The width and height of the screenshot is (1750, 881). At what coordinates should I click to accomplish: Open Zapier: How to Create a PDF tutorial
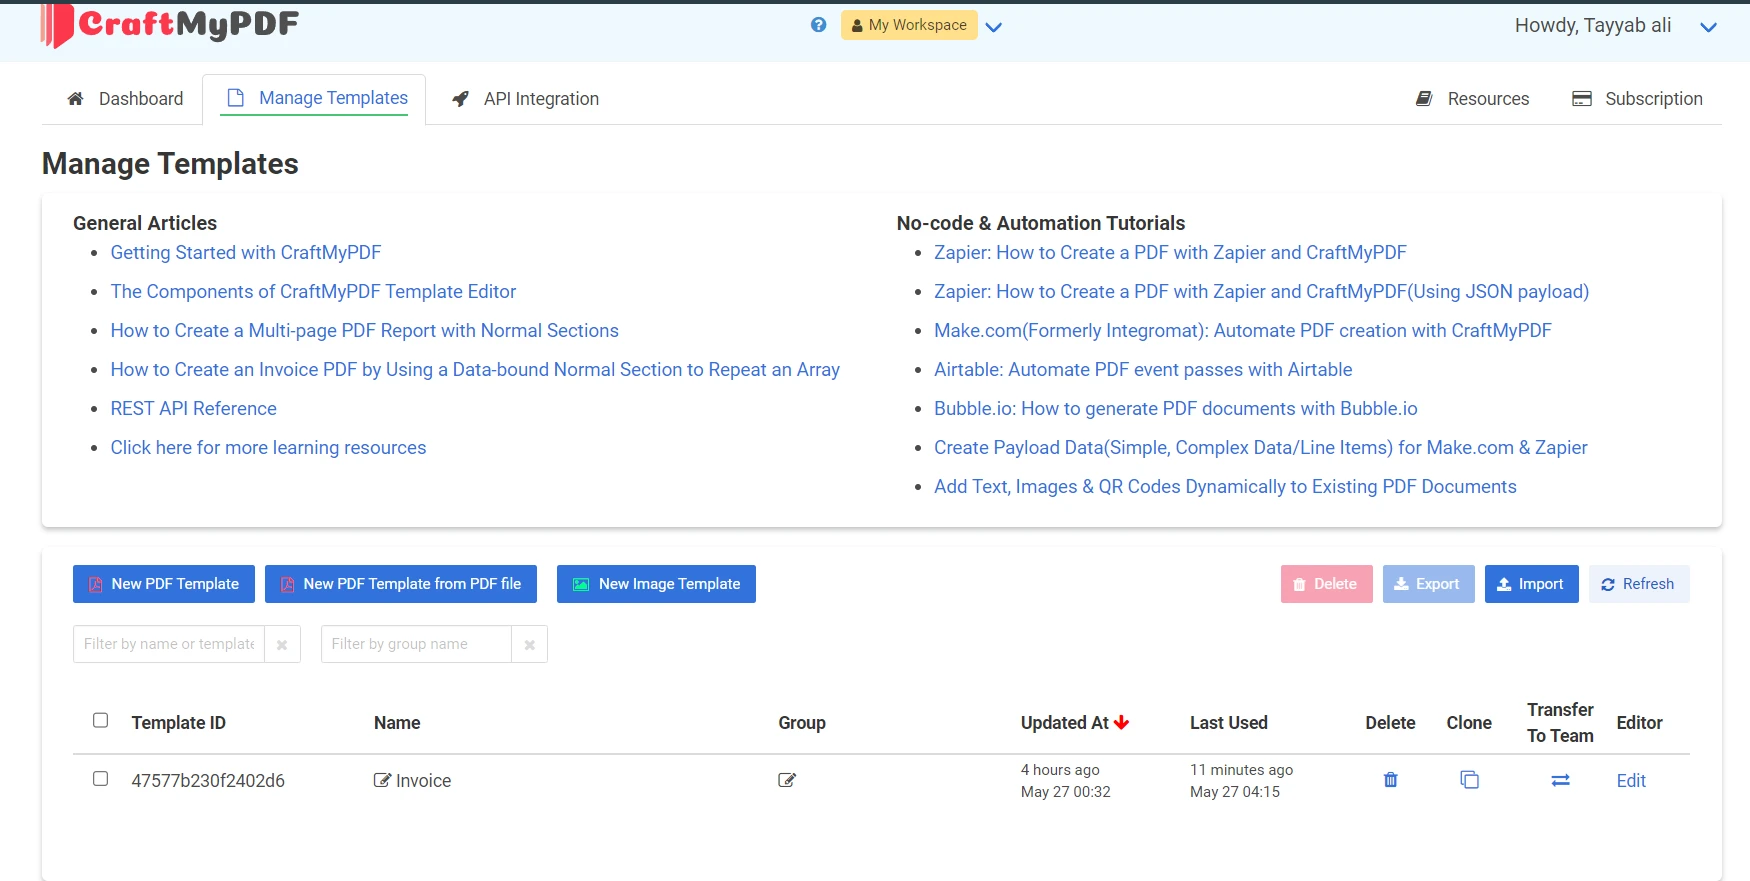(1170, 253)
